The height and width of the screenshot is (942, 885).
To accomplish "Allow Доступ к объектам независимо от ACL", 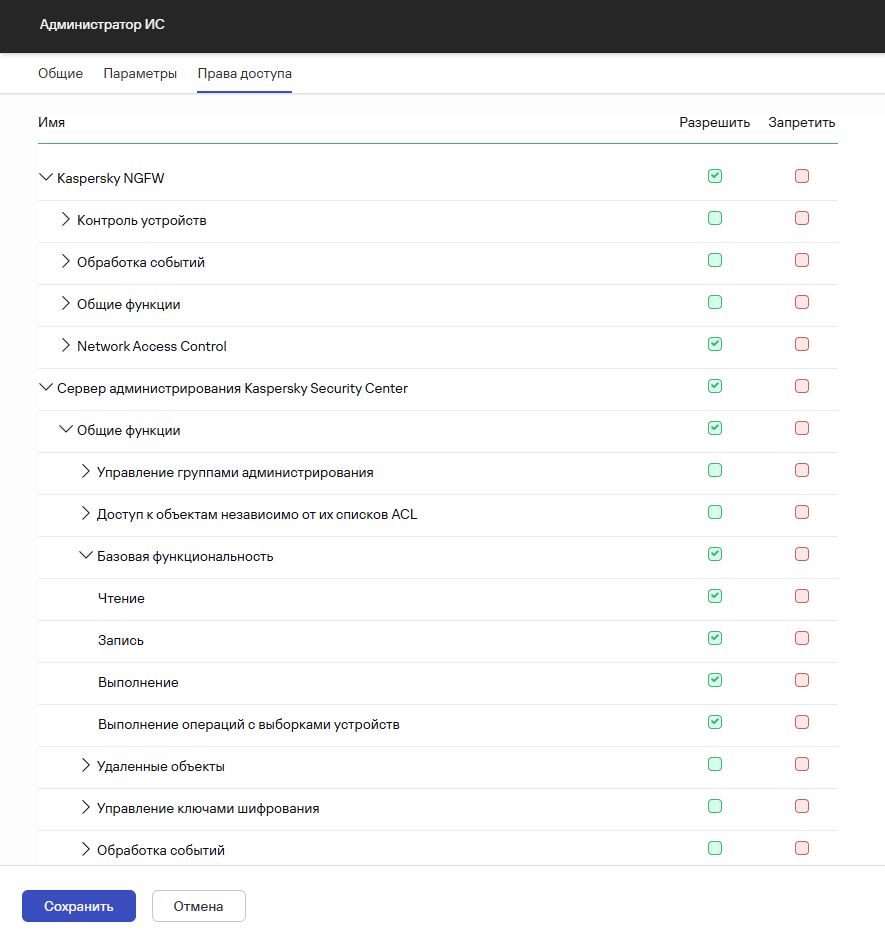I will point(715,512).
